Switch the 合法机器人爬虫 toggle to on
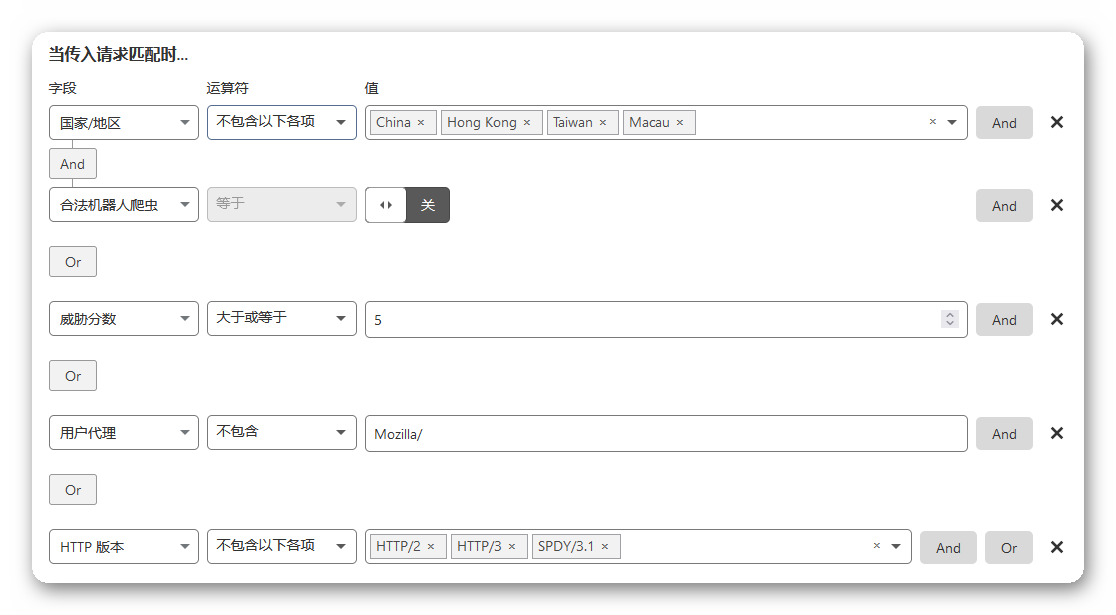This screenshot has width=1116, height=615. [x=385, y=204]
